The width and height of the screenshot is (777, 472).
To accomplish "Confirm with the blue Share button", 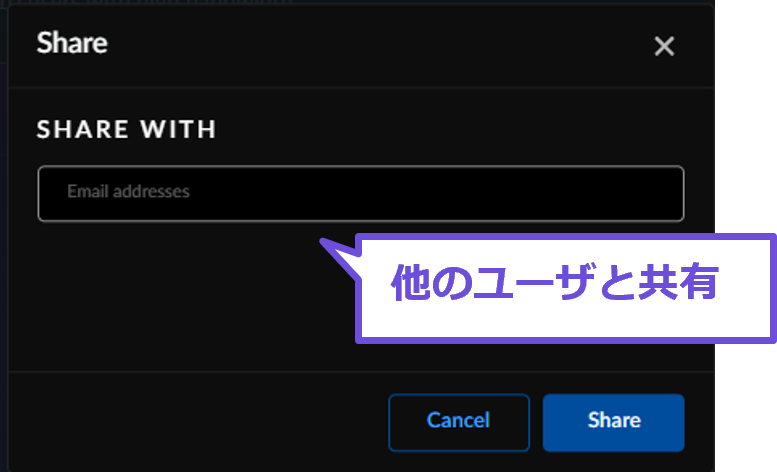I will [x=613, y=422].
